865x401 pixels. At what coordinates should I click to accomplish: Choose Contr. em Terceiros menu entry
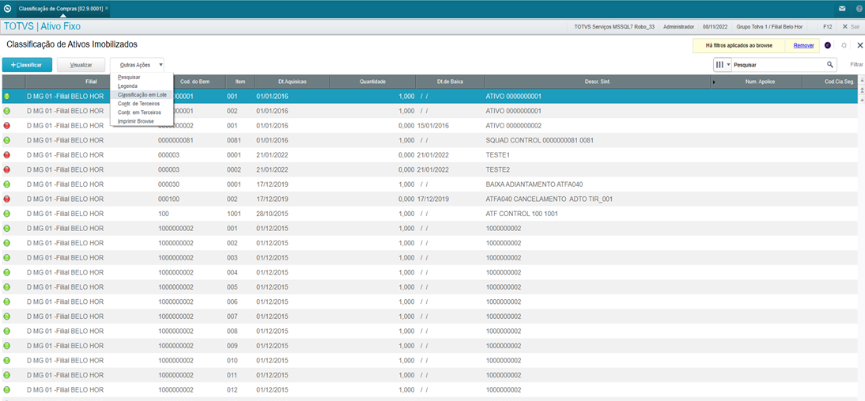point(139,112)
